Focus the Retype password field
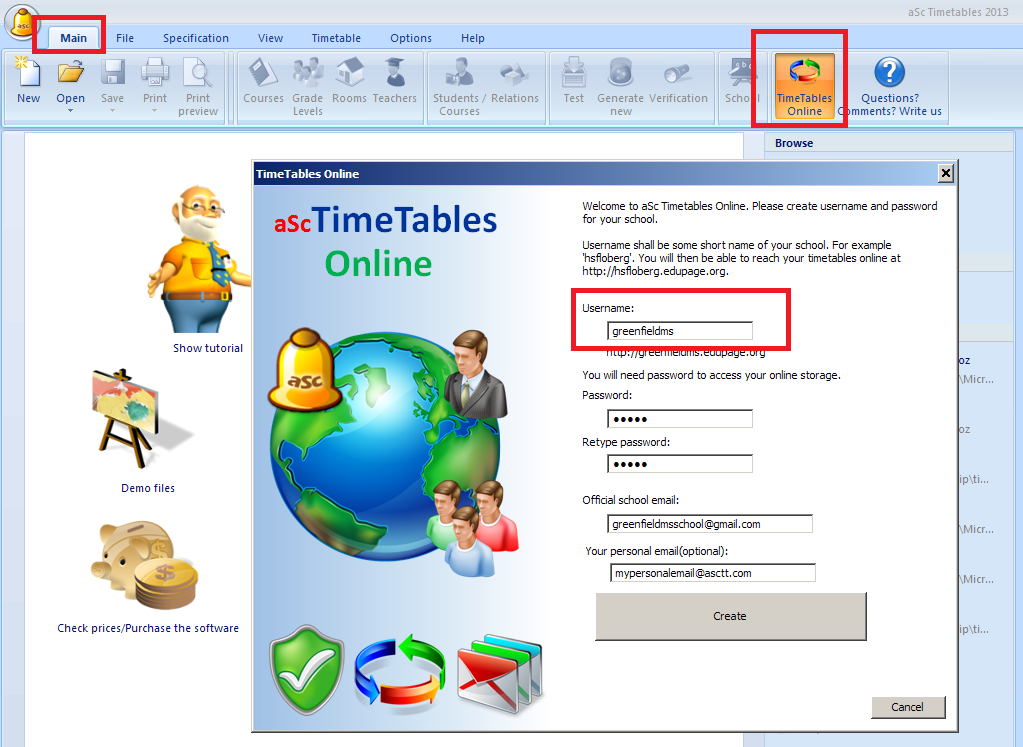 pyautogui.click(x=680, y=464)
